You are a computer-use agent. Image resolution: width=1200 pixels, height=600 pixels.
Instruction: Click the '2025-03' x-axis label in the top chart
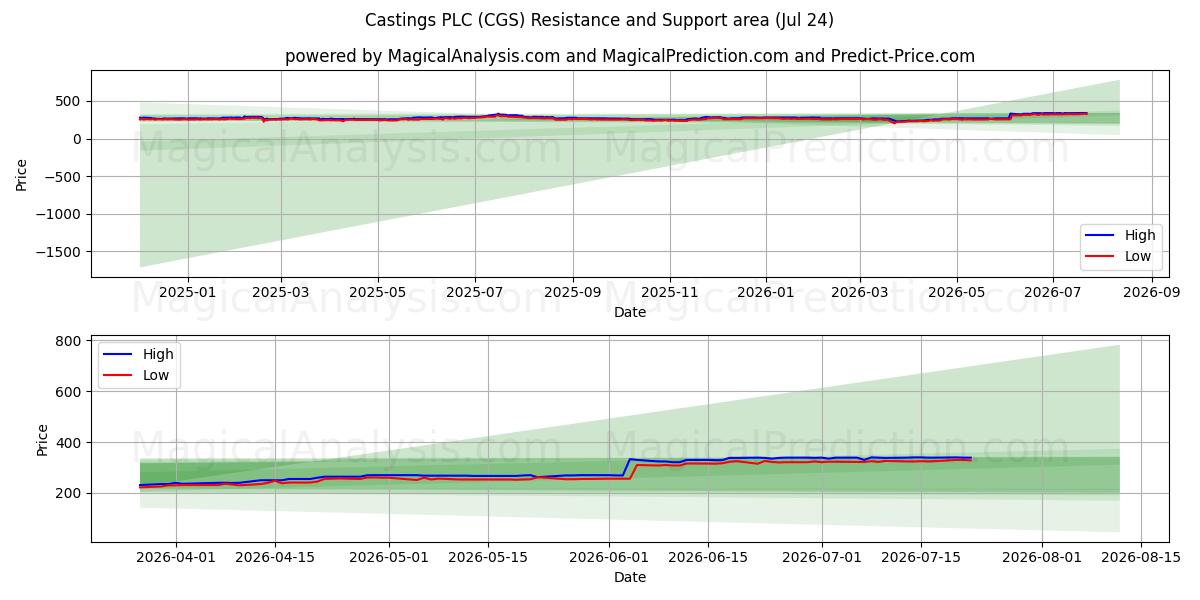click(281, 293)
